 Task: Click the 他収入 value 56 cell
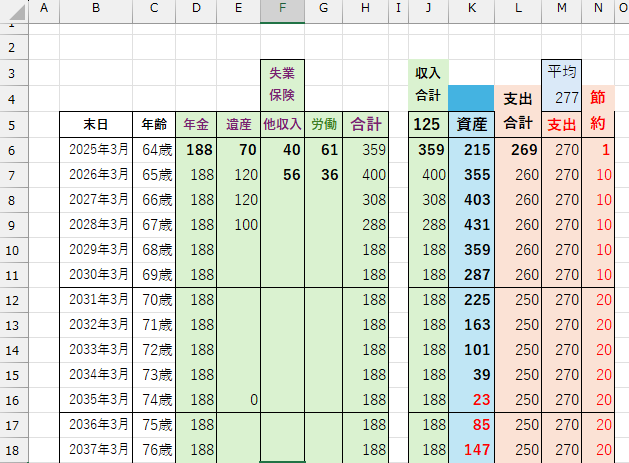click(x=282, y=175)
